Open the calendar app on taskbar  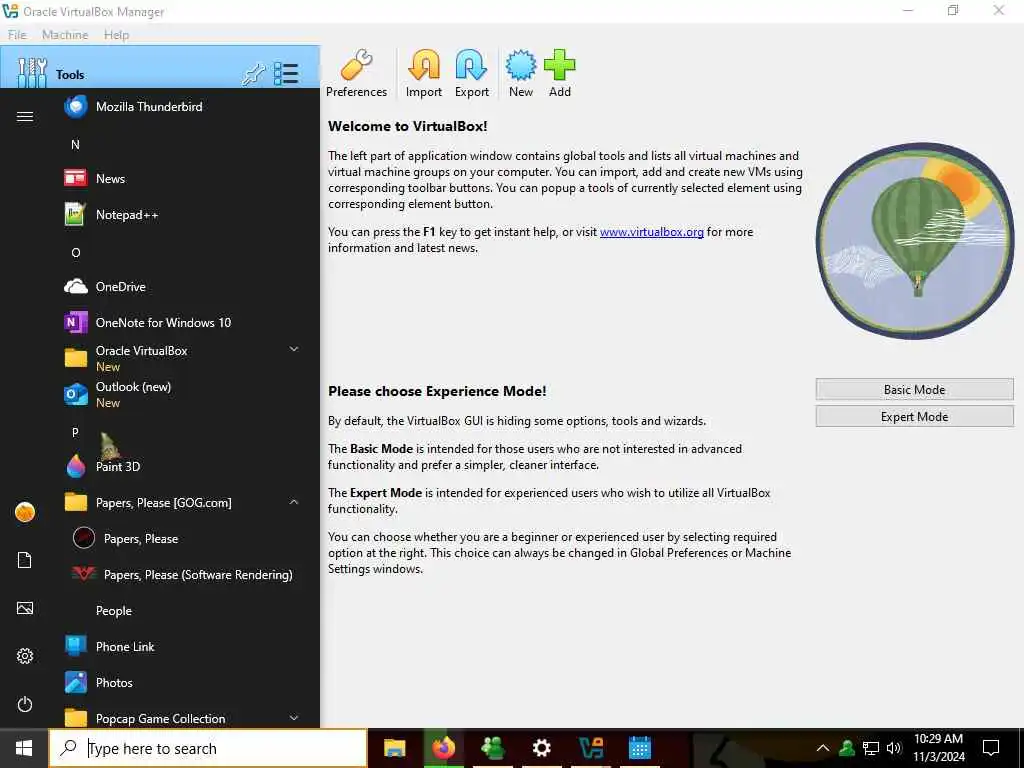pos(639,748)
